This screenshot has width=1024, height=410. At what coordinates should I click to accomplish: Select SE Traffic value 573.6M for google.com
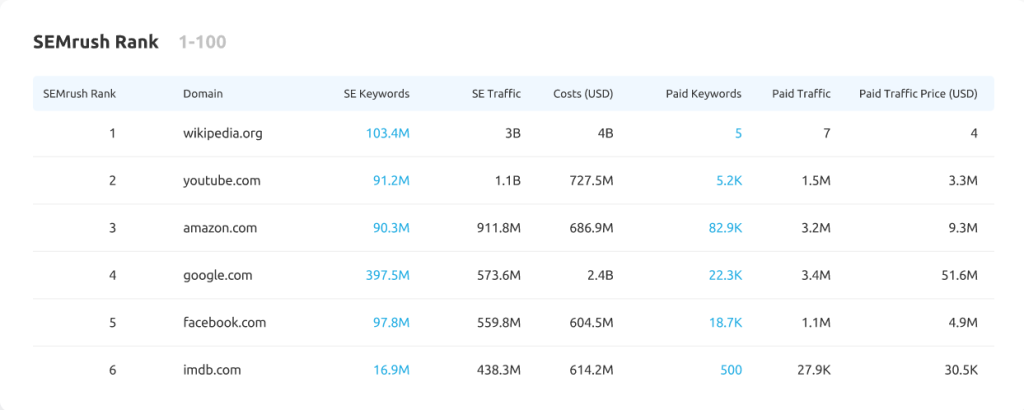pyautogui.click(x=500, y=276)
